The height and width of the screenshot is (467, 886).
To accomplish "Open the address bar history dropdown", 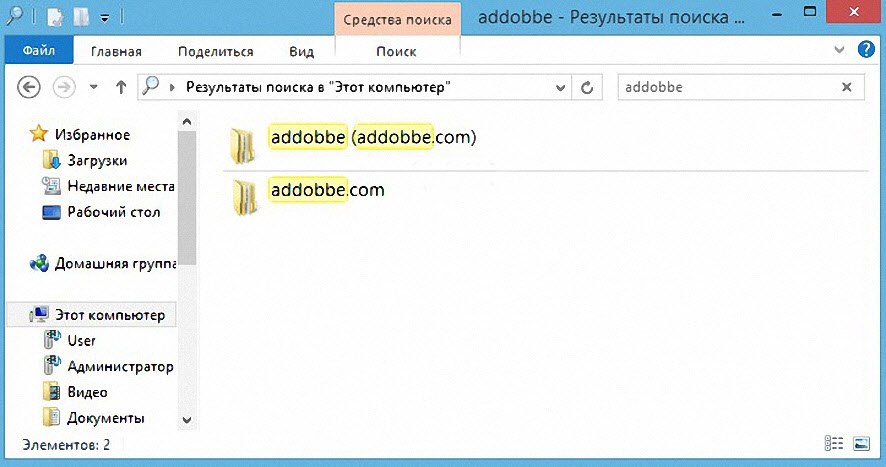I will point(559,87).
